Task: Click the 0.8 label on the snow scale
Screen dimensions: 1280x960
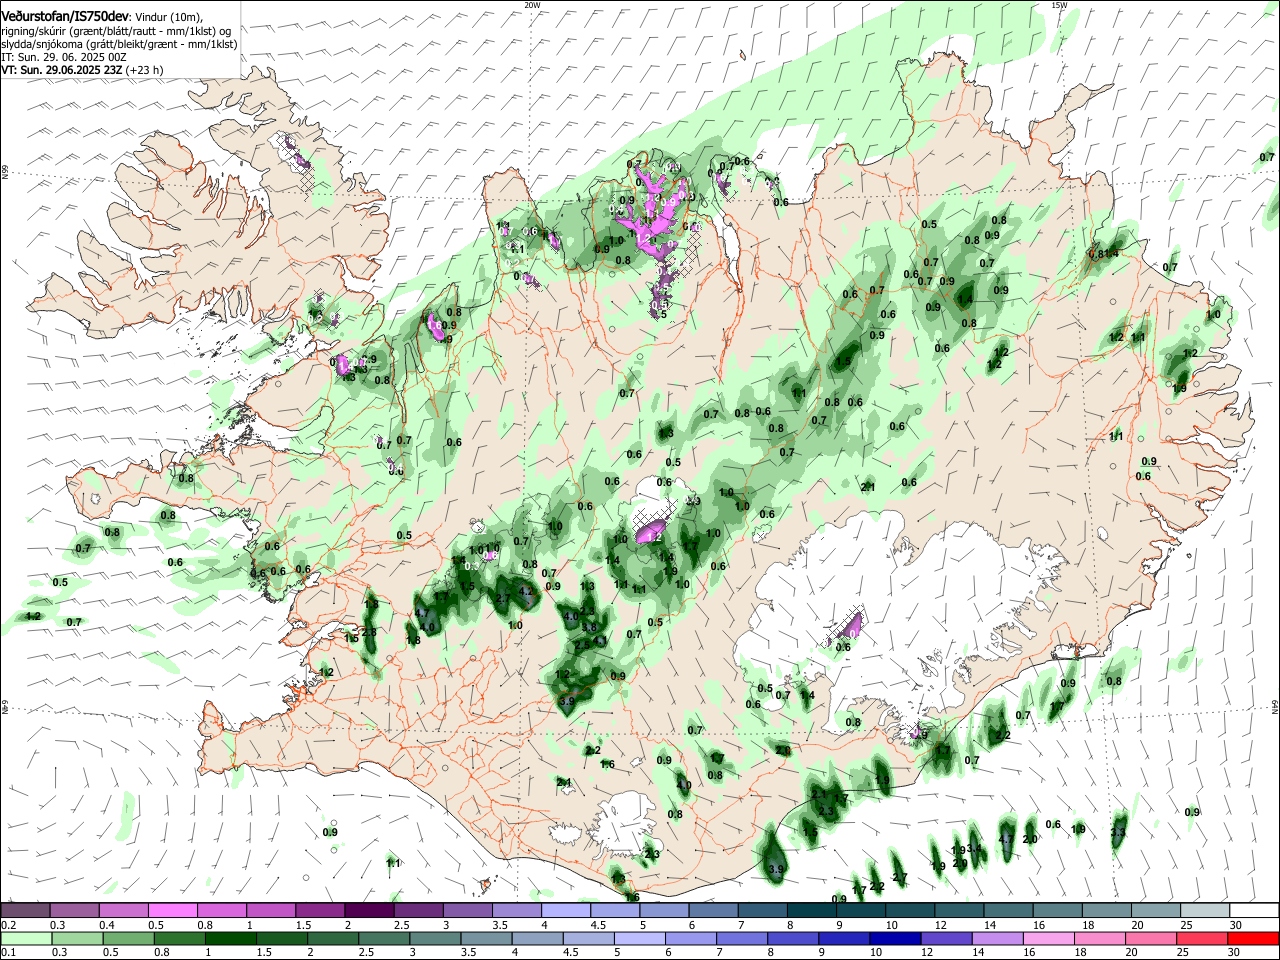Action: (x=205, y=925)
